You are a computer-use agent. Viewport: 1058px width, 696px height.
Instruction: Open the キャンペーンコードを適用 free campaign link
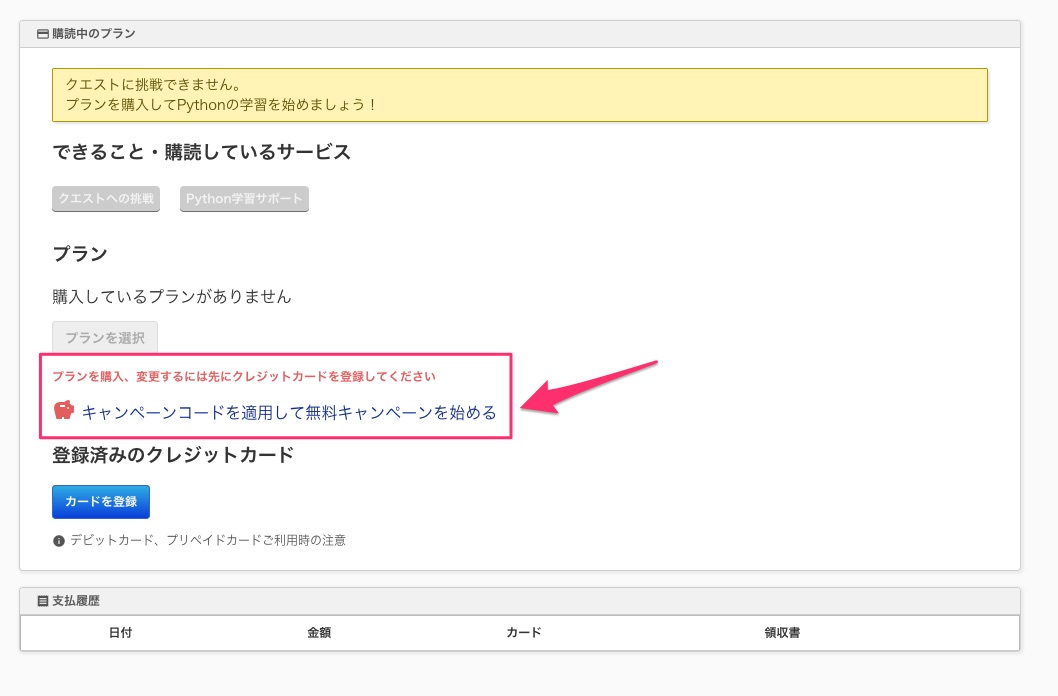click(289, 412)
